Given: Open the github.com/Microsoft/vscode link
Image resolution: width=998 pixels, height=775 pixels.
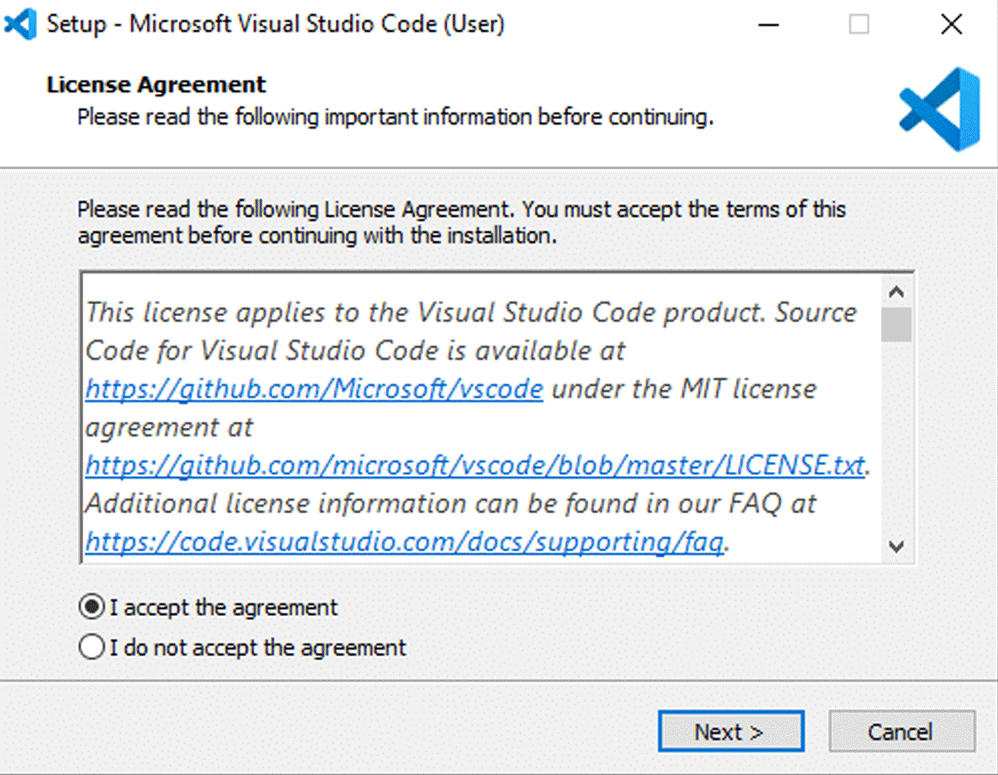Looking at the screenshot, I should [x=314, y=389].
